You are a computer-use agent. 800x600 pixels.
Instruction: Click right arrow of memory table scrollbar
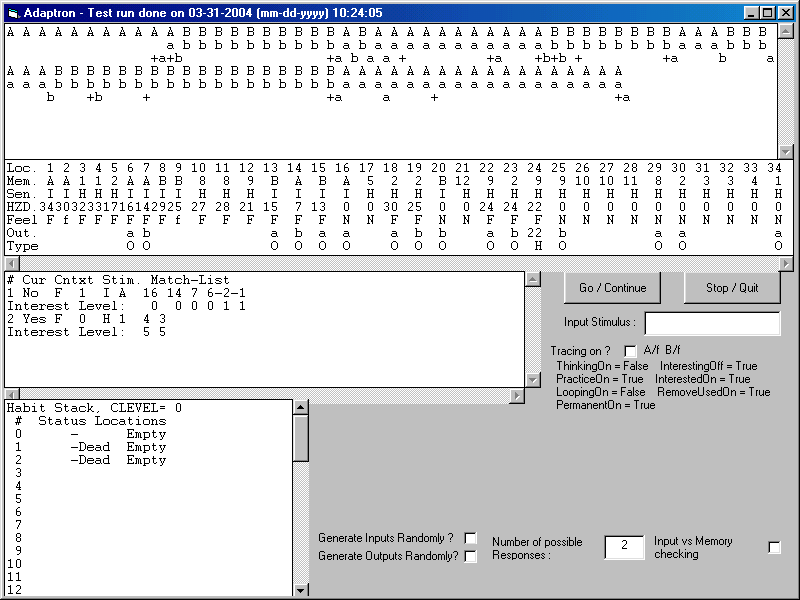pyautogui.click(x=786, y=264)
